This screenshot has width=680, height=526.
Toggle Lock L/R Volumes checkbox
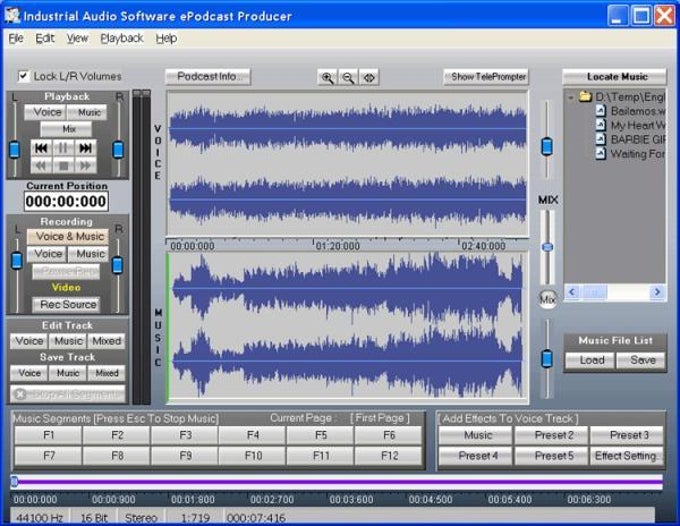[x=23, y=76]
